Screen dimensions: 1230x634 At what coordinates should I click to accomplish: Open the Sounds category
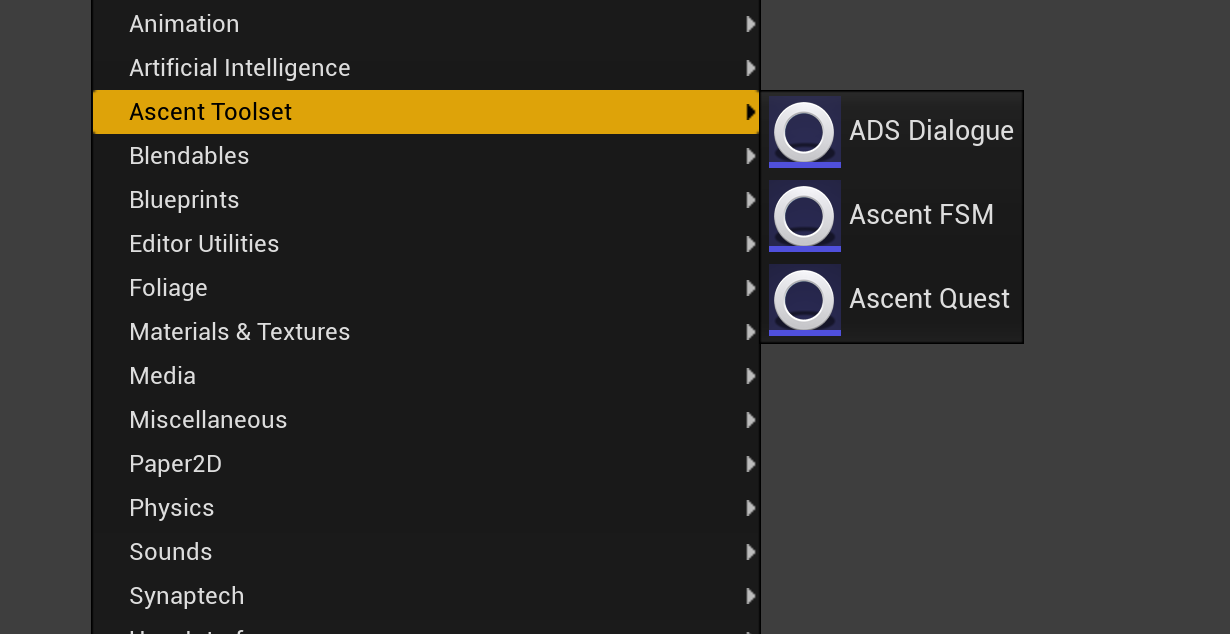[x=170, y=552]
